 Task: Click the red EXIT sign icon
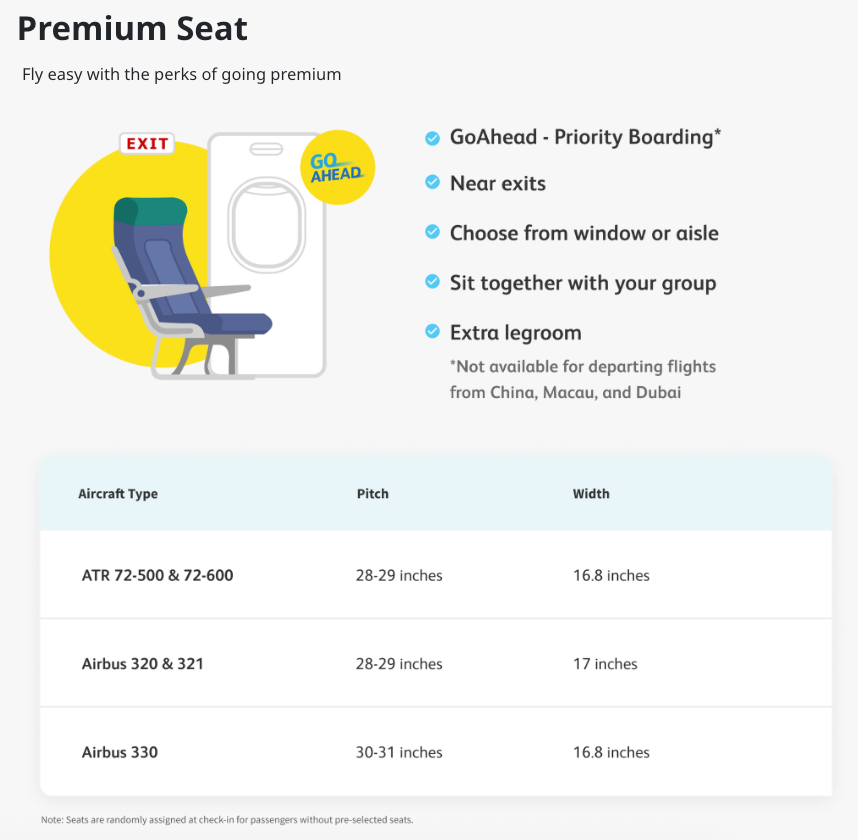(x=147, y=144)
